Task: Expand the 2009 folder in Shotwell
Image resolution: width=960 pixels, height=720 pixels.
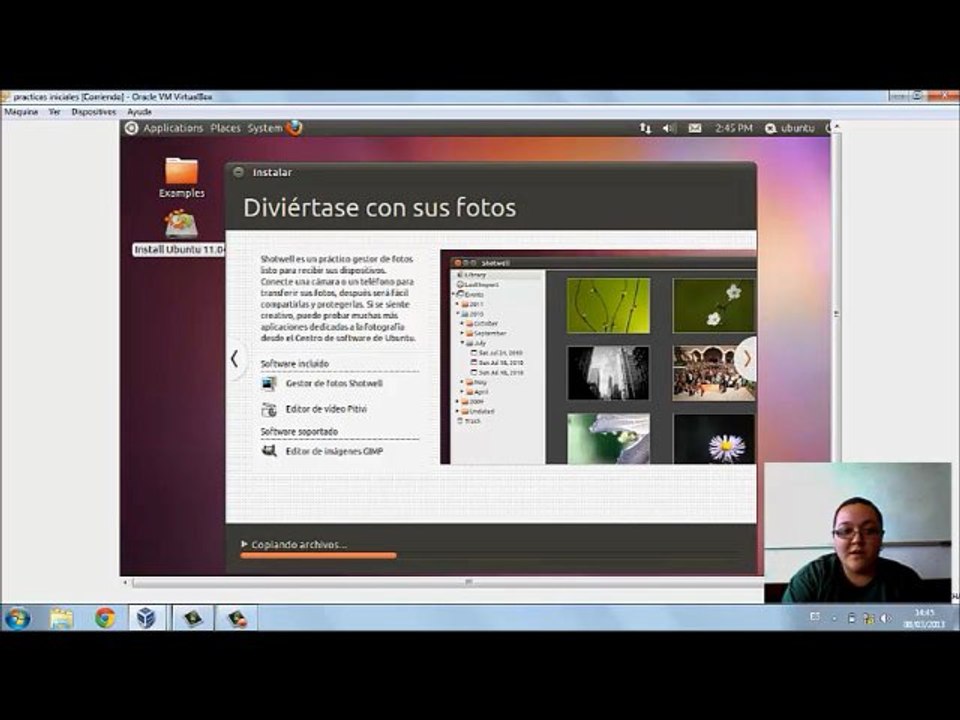Action: tap(457, 402)
